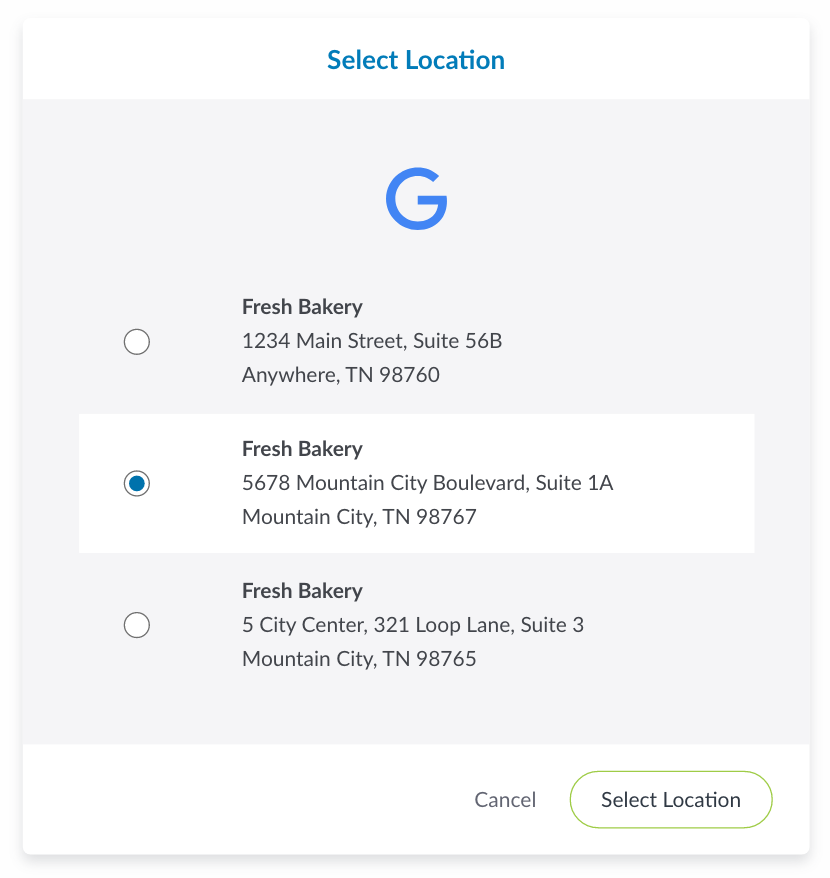Click the 5 City Center, 321 Loop Lane address
This screenshot has height=878, width=830.
(413, 625)
